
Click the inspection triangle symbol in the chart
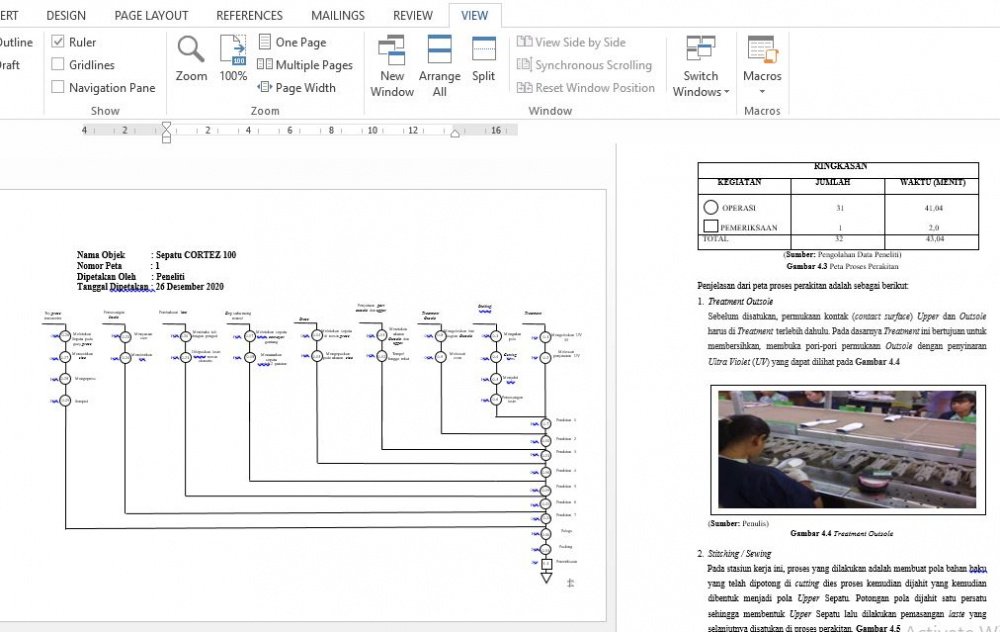click(547, 578)
